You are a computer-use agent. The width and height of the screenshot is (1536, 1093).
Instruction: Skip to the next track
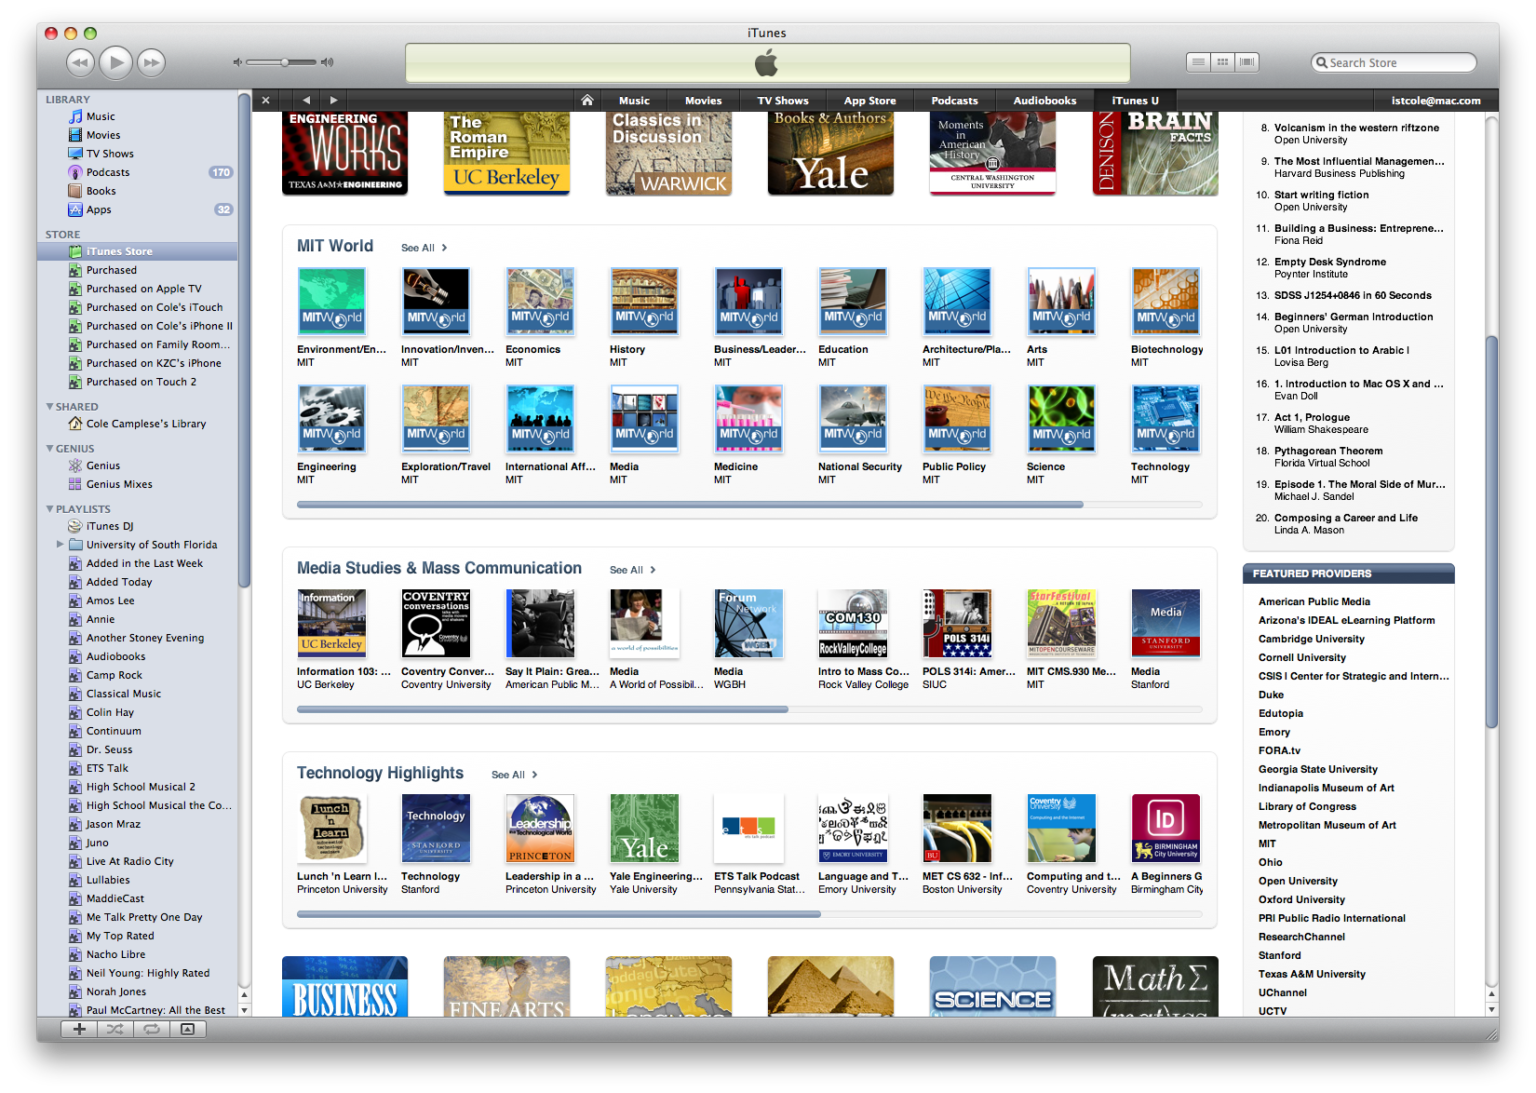click(151, 63)
